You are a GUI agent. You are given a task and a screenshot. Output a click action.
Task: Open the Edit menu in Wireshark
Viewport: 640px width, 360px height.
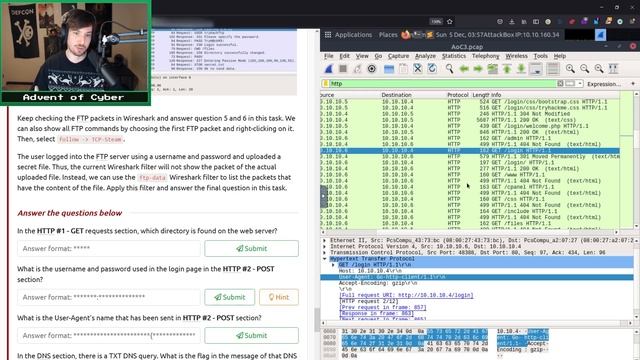click(344, 56)
